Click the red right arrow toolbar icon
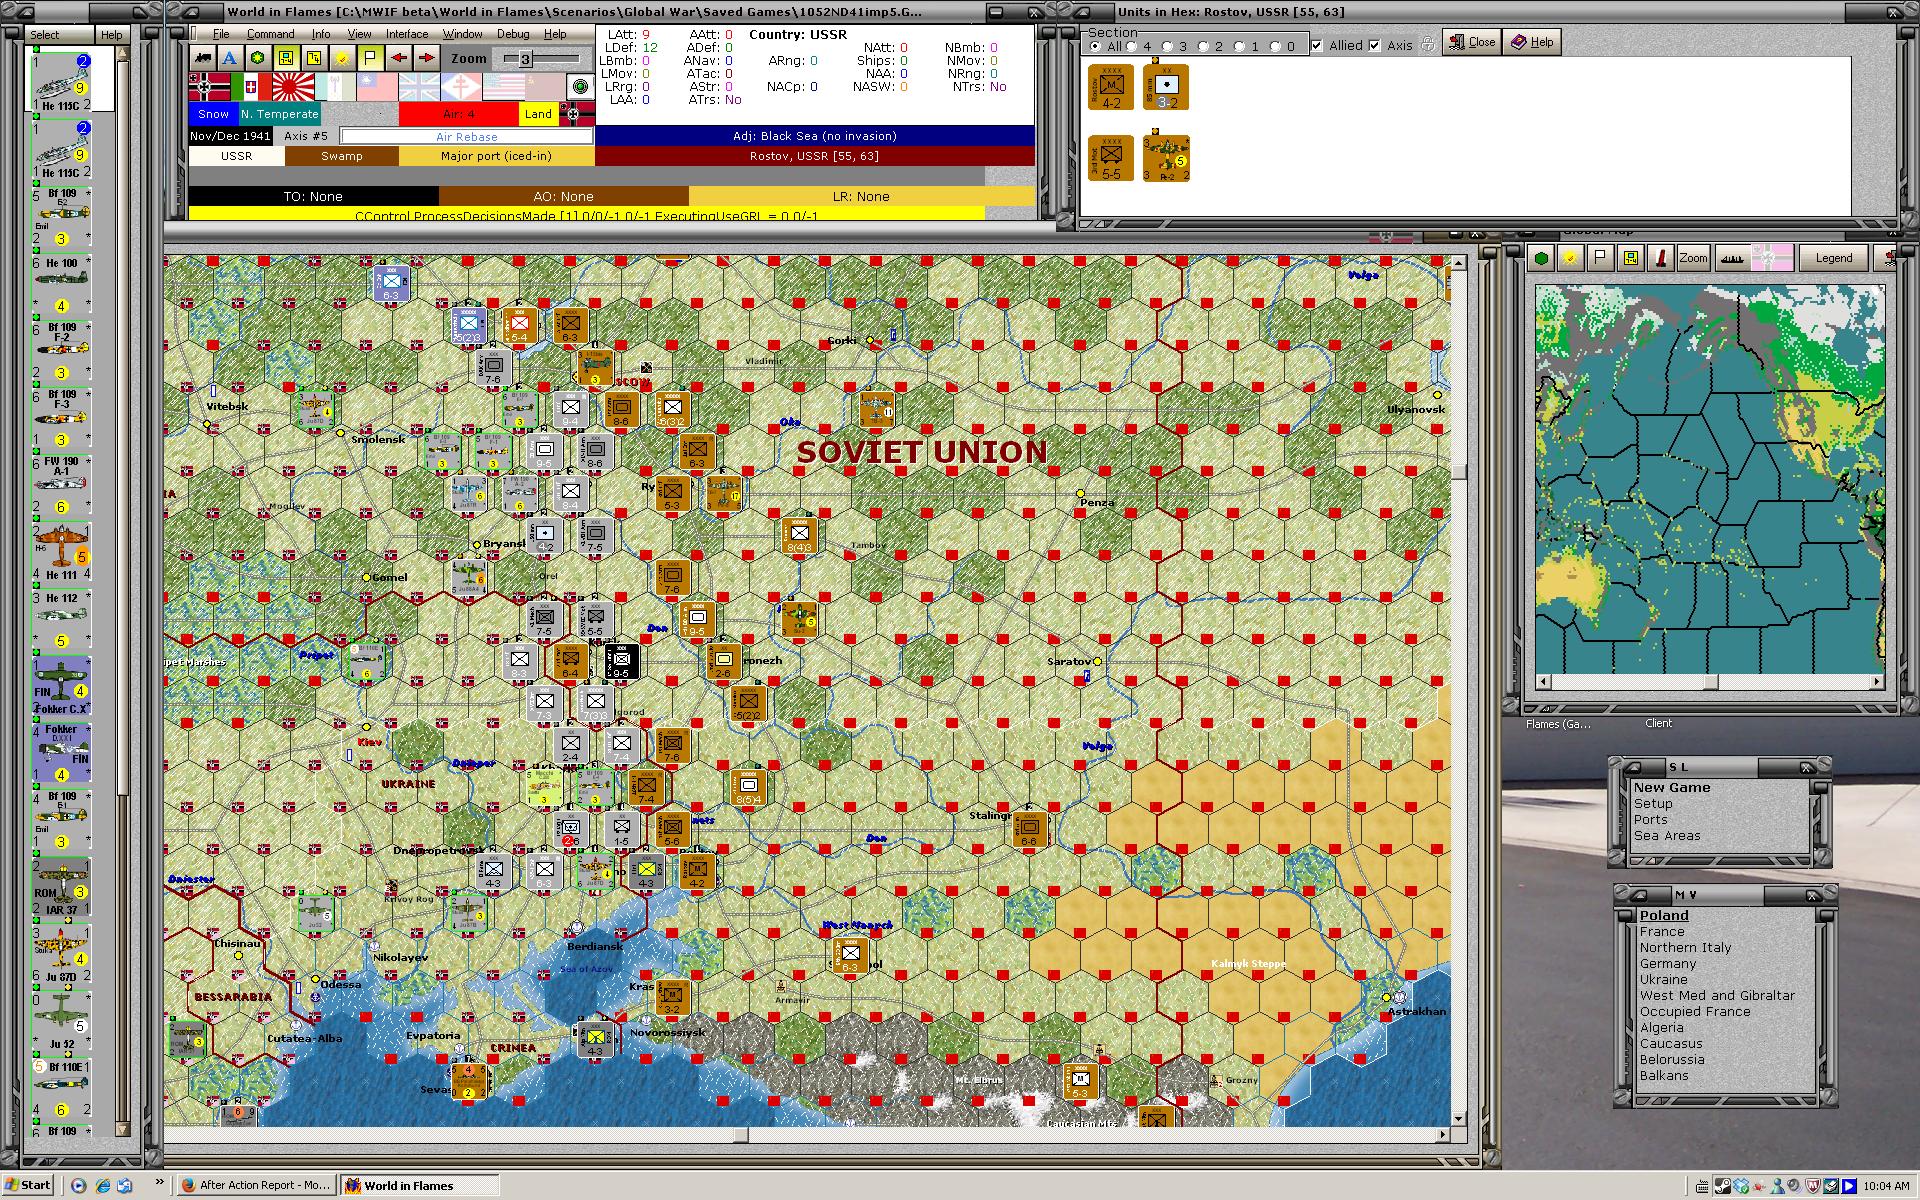1920x1200 pixels. (x=426, y=58)
